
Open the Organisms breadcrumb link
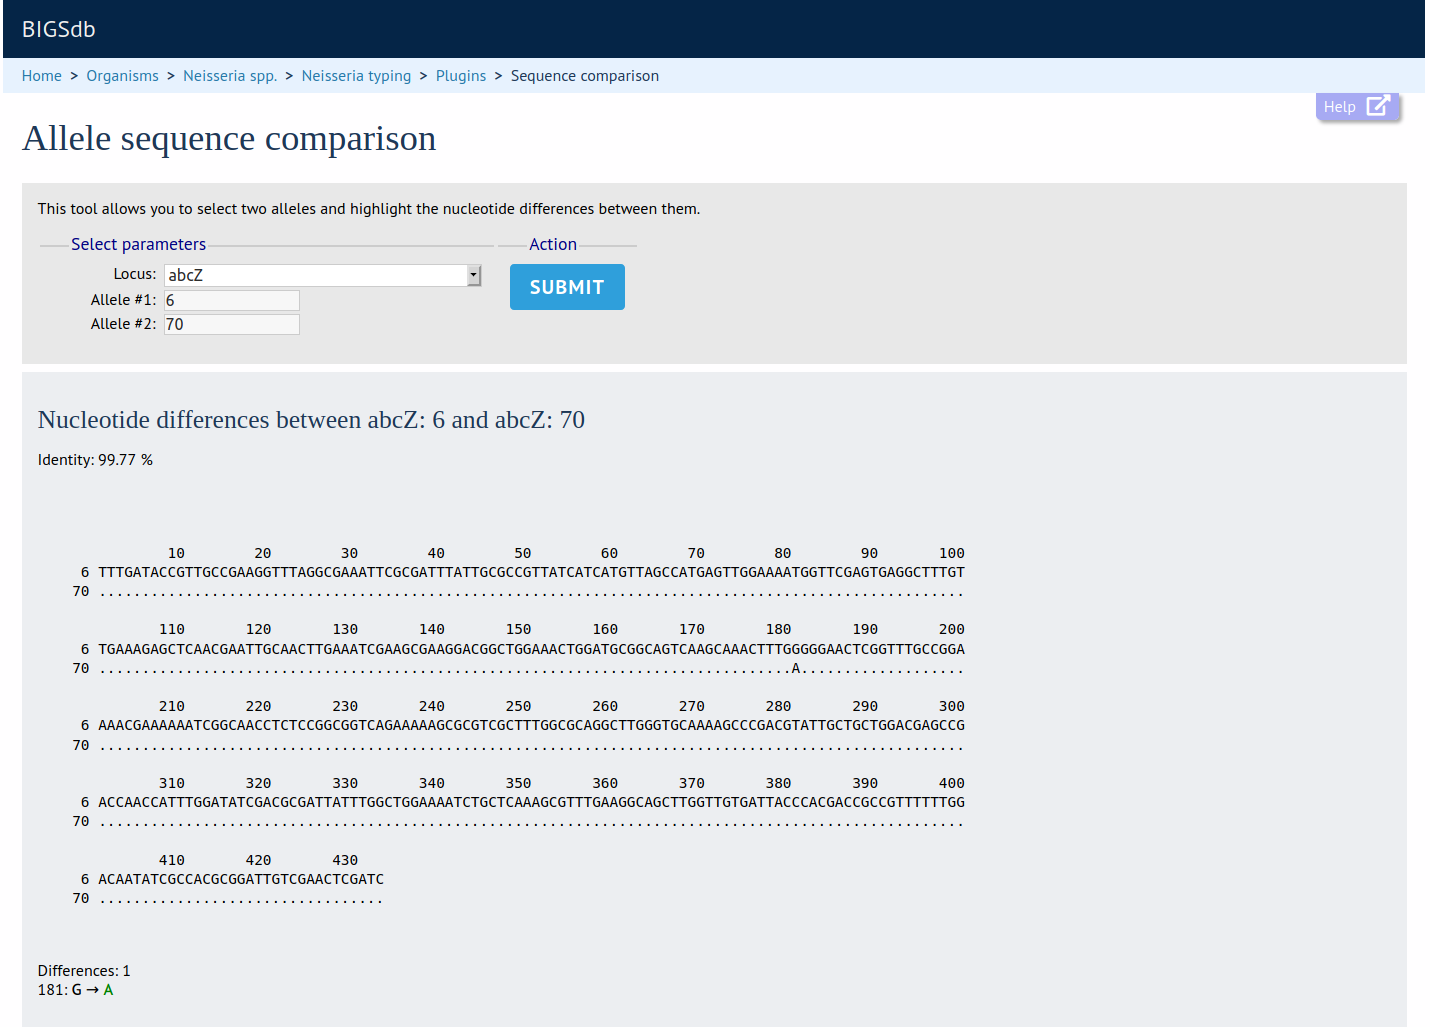pyautogui.click(x=122, y=76)
